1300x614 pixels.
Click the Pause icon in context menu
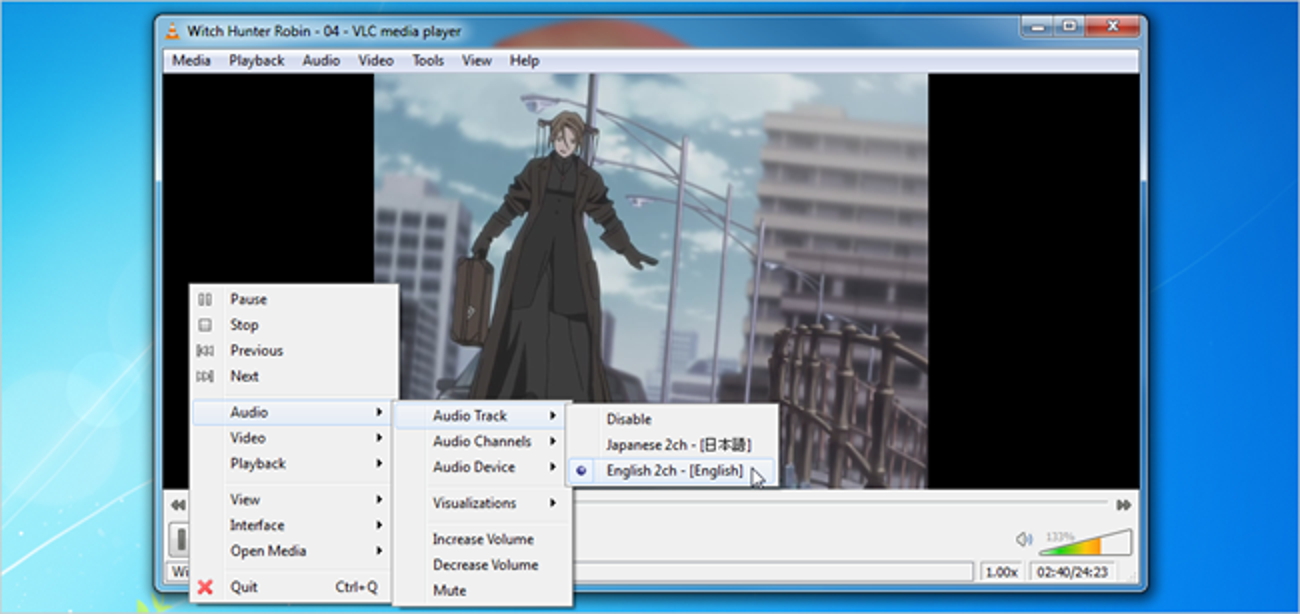click(x=205, y=299)
